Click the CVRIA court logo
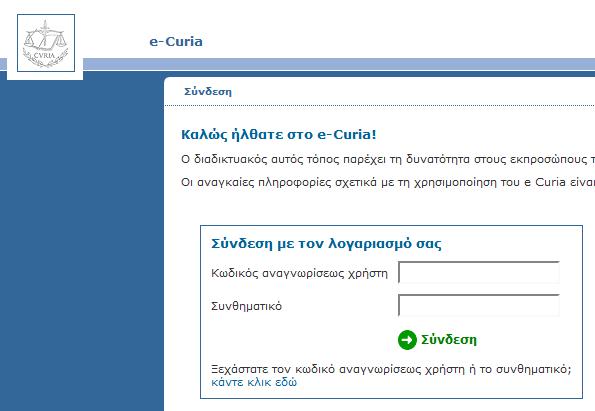 (46, 43)
